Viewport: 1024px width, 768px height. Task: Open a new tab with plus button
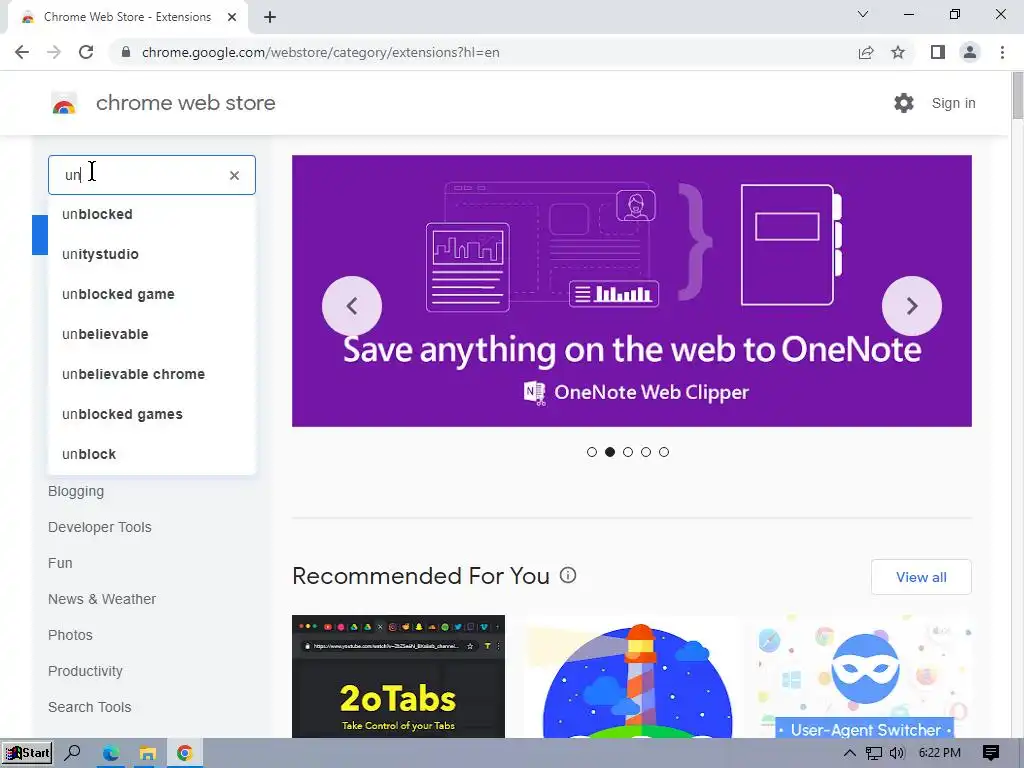point(270,17)
